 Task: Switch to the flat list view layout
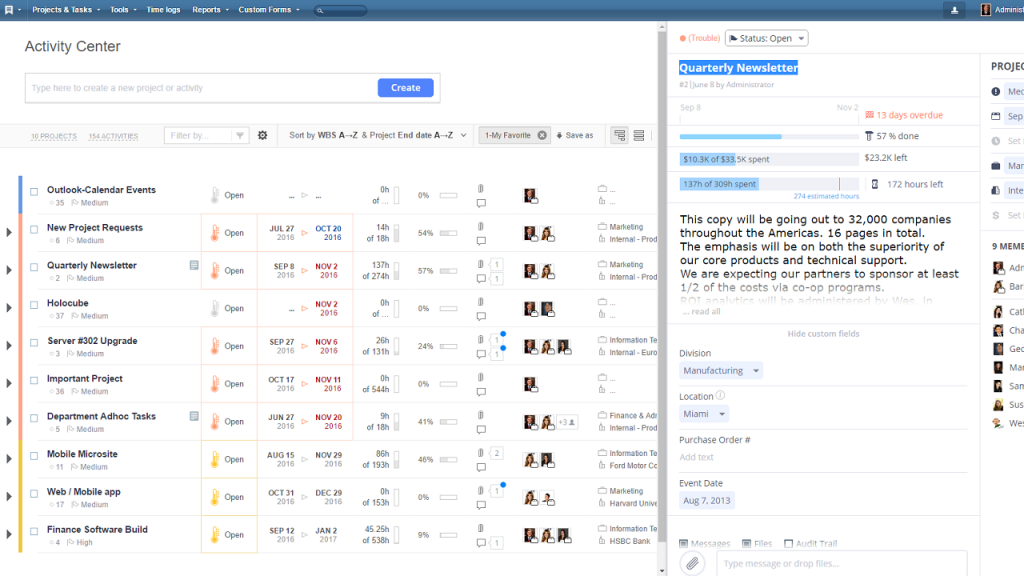coord(639,135)
